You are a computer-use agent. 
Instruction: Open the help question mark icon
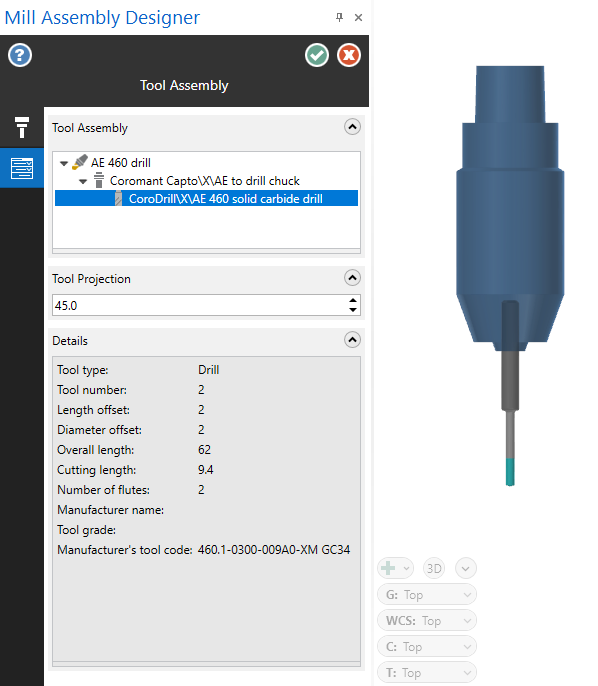20,56
